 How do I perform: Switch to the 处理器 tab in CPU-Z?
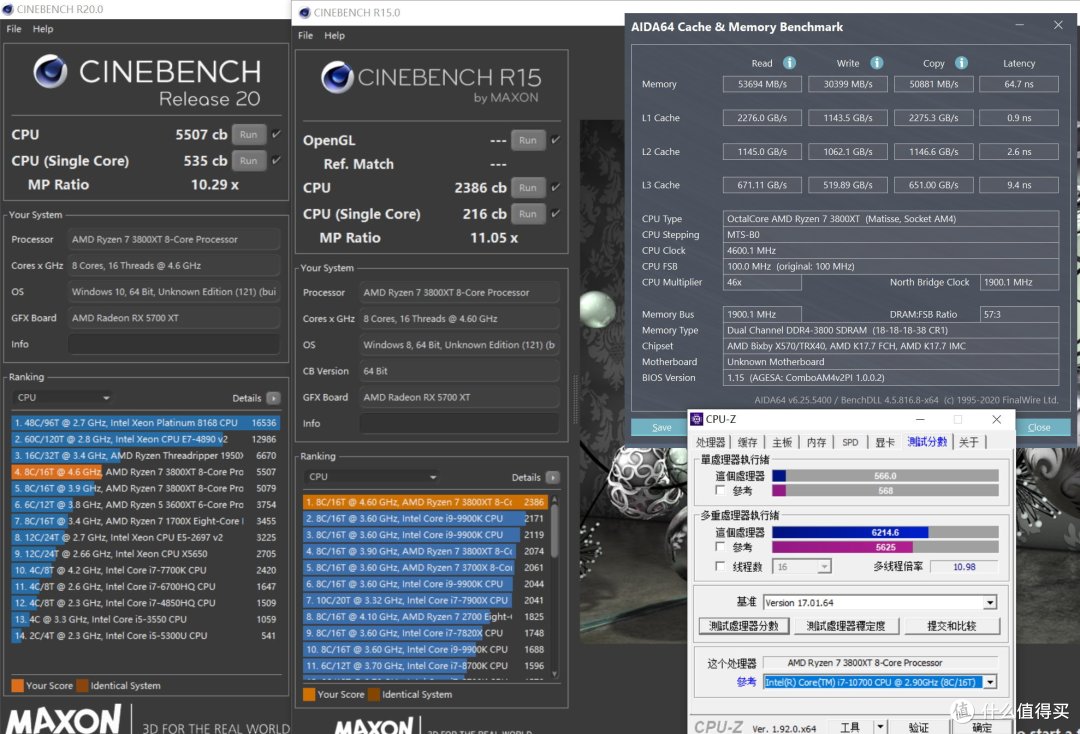point(710,442)
